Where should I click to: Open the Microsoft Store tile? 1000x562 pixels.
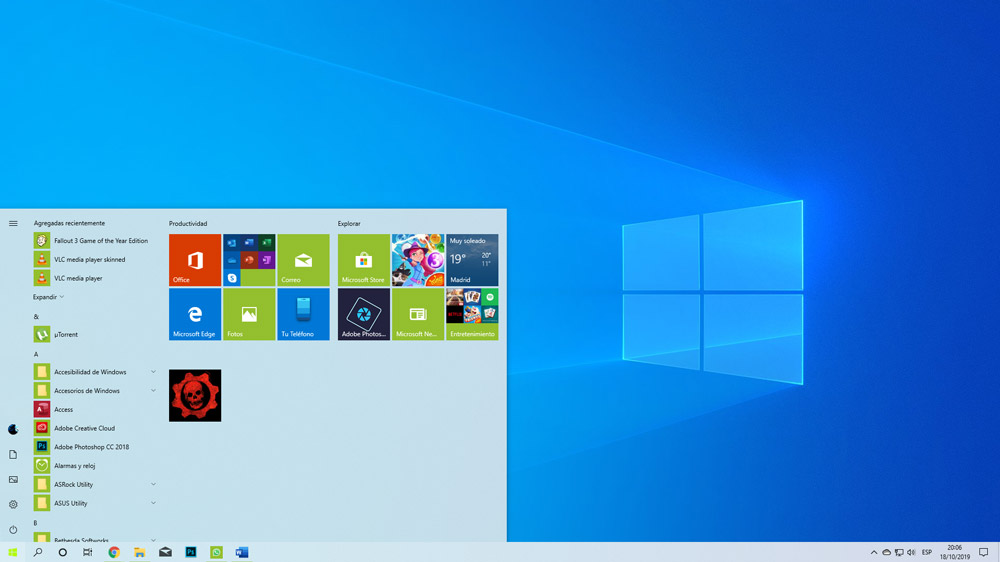(x=363, y=260)
